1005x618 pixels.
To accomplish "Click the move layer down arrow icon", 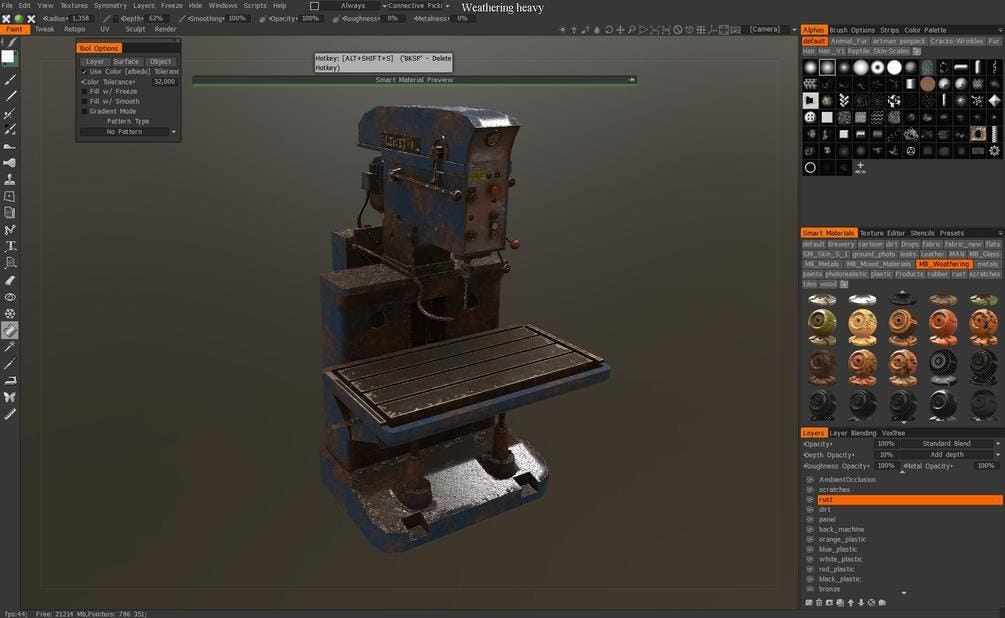I will point(861,601).
